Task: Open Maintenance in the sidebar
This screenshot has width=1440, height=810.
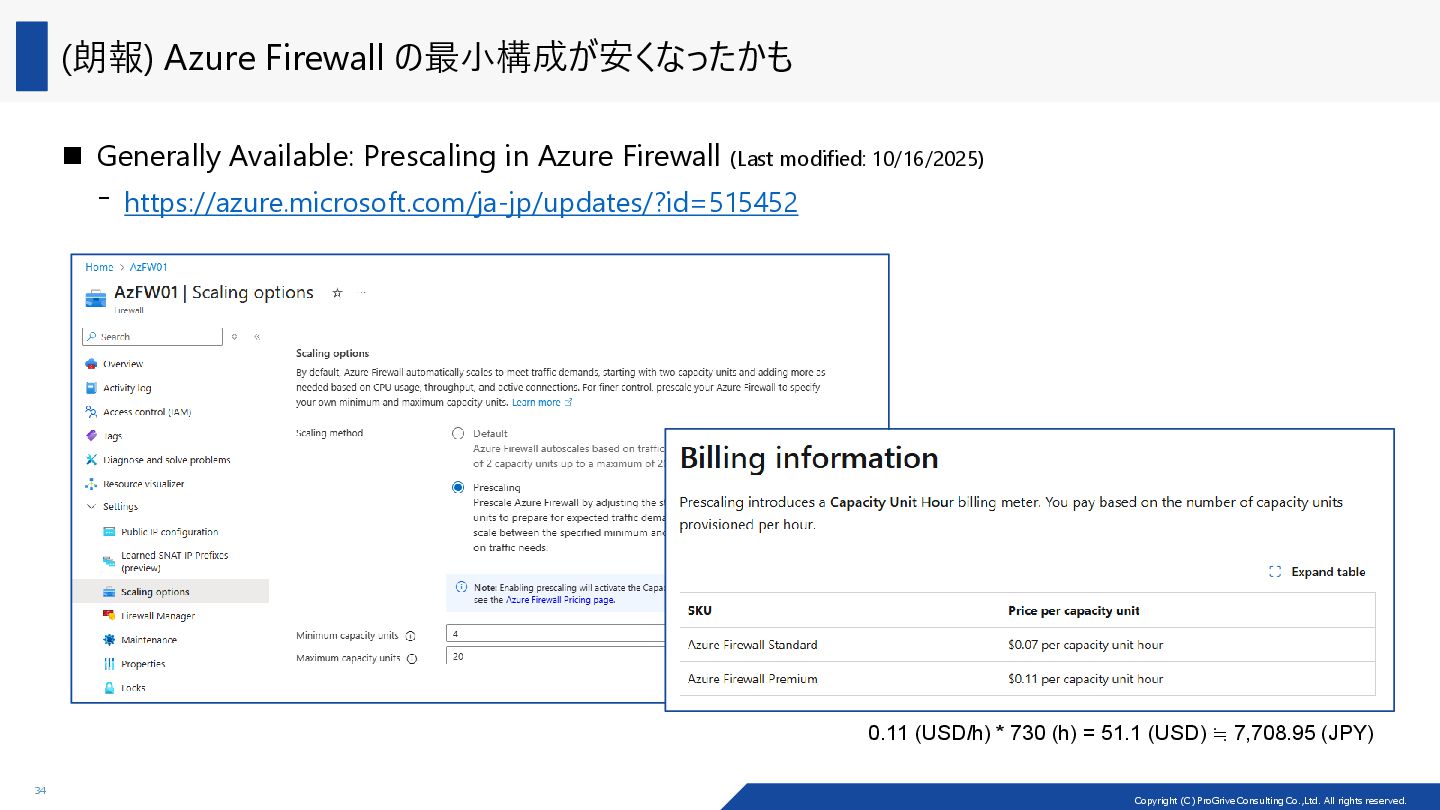Action: tap(149, 640)
